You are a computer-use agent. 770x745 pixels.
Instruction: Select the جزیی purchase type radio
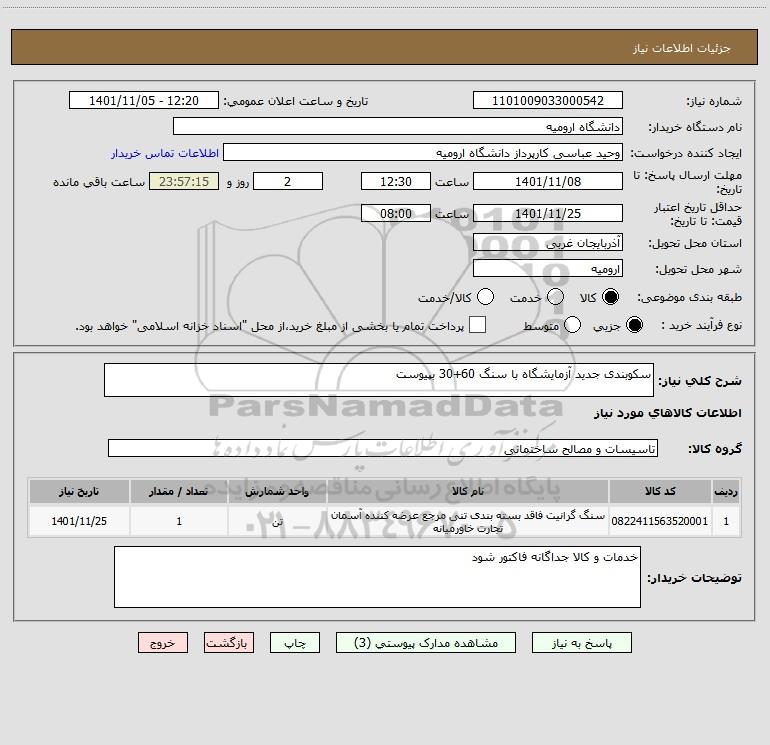[x=634, y=325]
